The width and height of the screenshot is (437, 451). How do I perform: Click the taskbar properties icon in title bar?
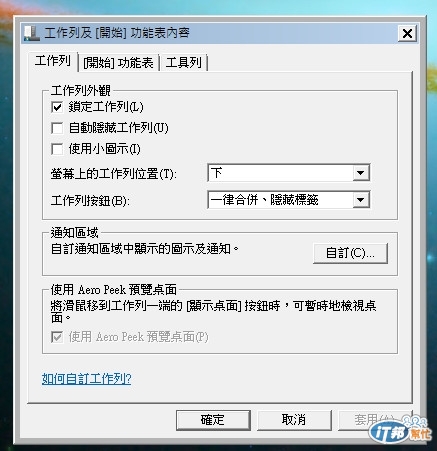coord(32,34)
